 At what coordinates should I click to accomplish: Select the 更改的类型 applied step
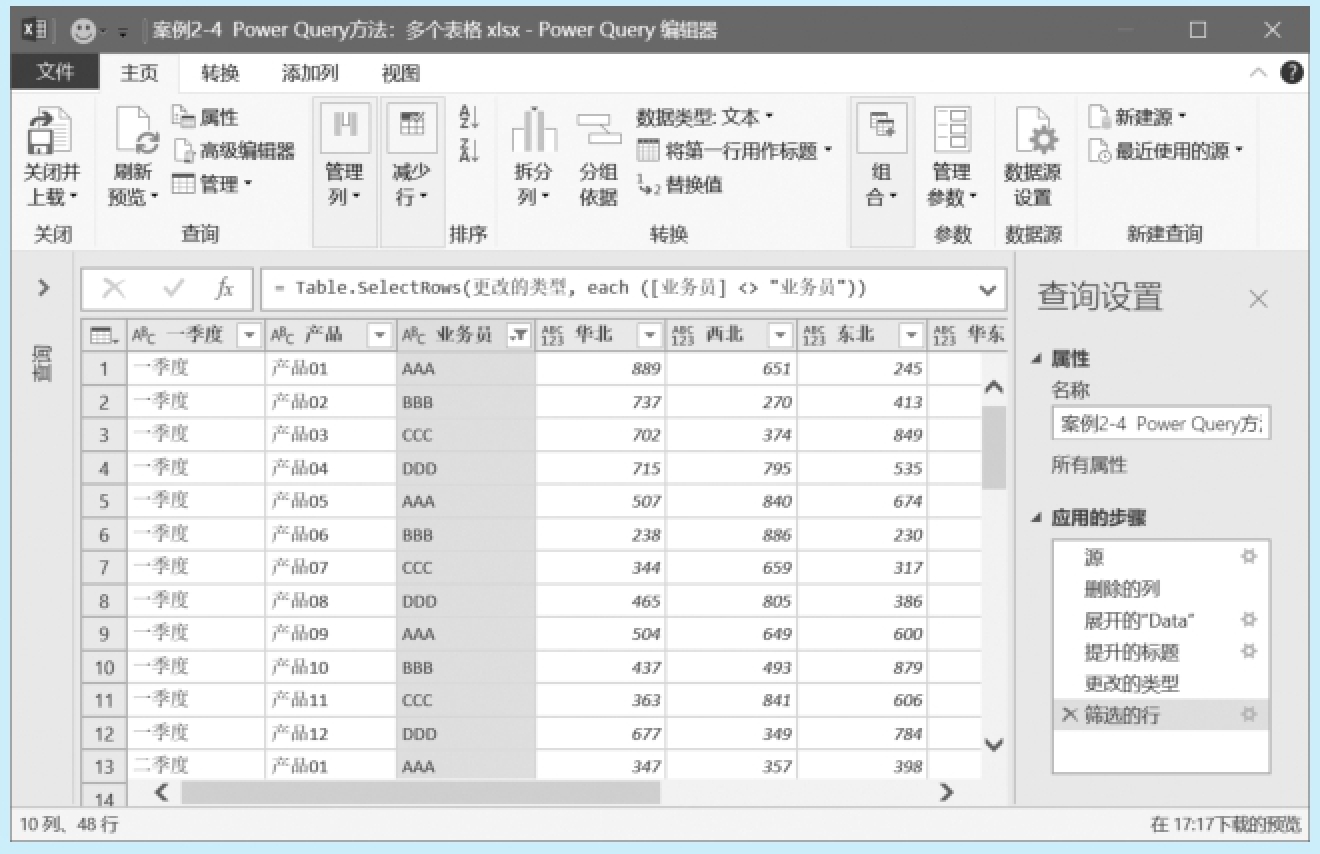[1132, 684]
